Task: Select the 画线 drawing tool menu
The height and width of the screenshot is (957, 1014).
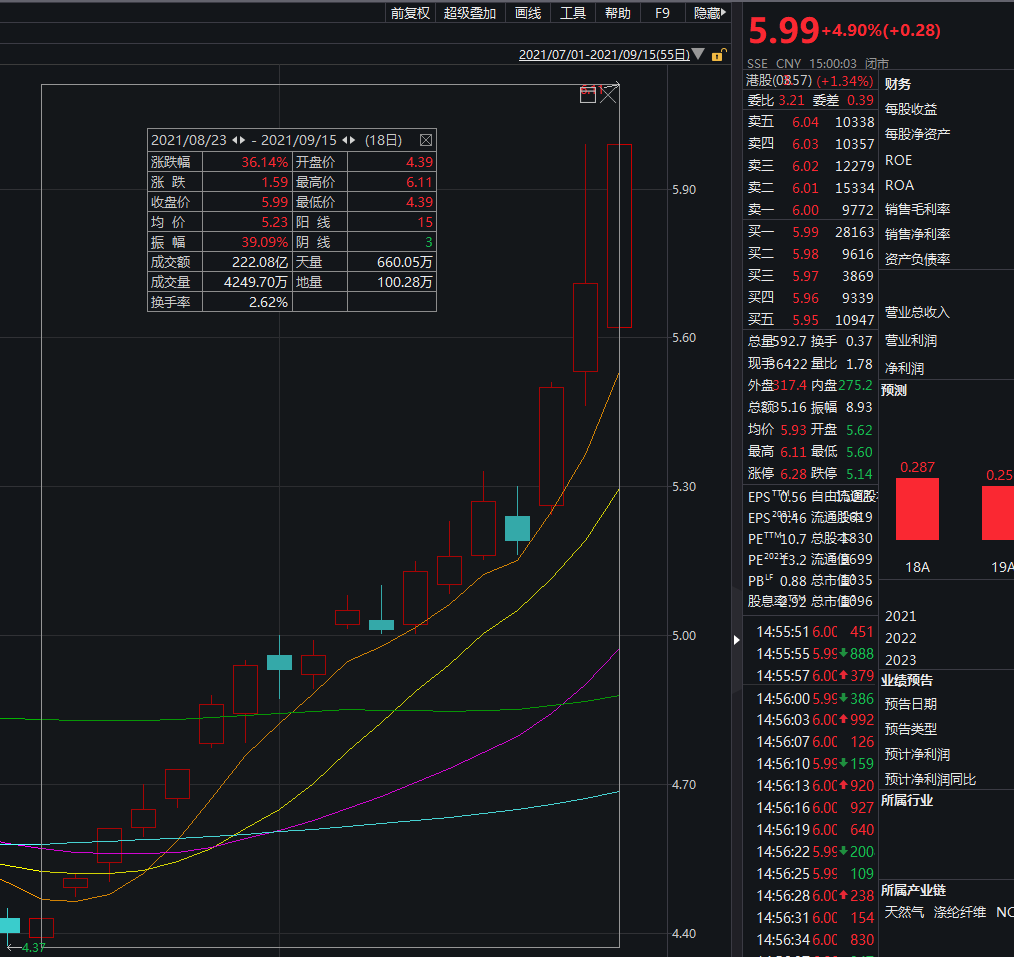Action: 528,13
